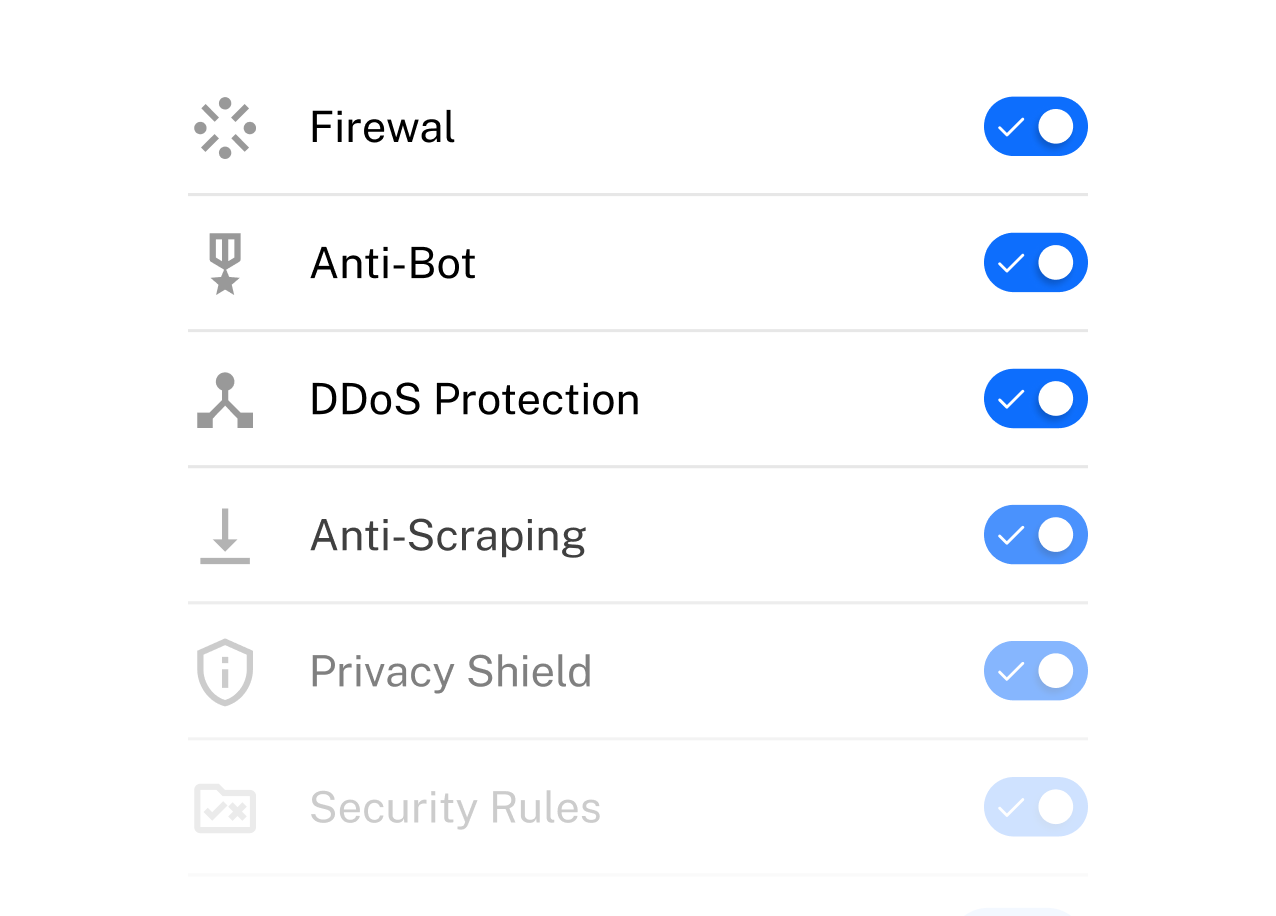Viewport: 1276px width, 916px height.
Task: Click the Security Rules label
Action: (455, 808)
